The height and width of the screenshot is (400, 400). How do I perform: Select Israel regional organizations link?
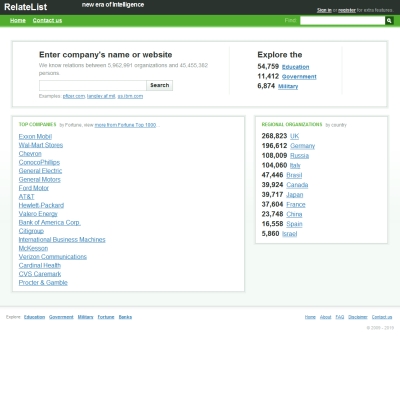289,234
